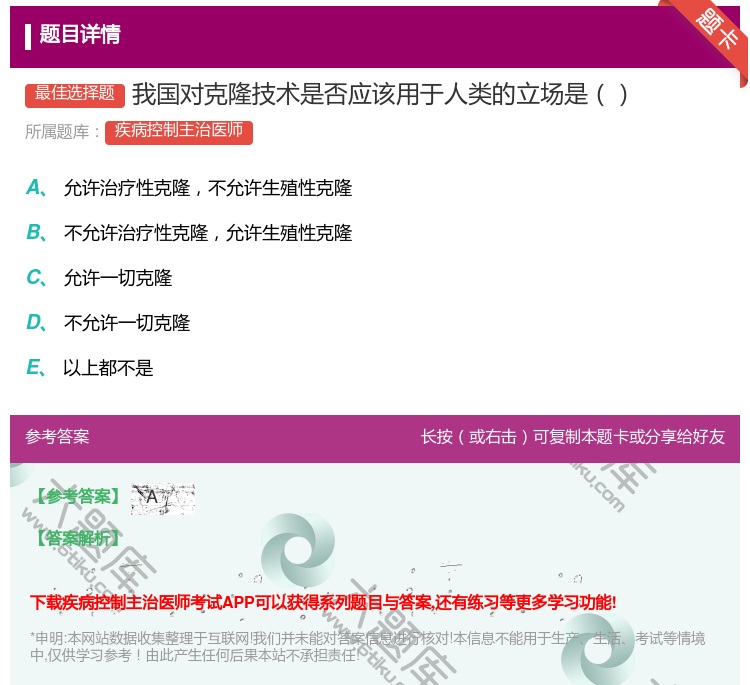Click the 长按（或右击）可复制本题卡 hint text
The width and height of the screenshot is (750, 685).
[x=573, y=436]
